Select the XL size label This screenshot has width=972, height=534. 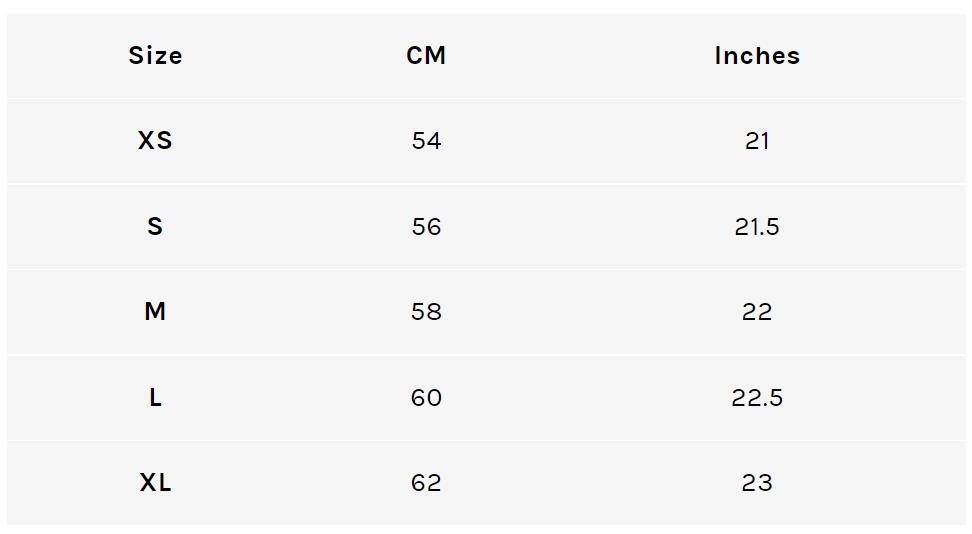coord(155,483)
